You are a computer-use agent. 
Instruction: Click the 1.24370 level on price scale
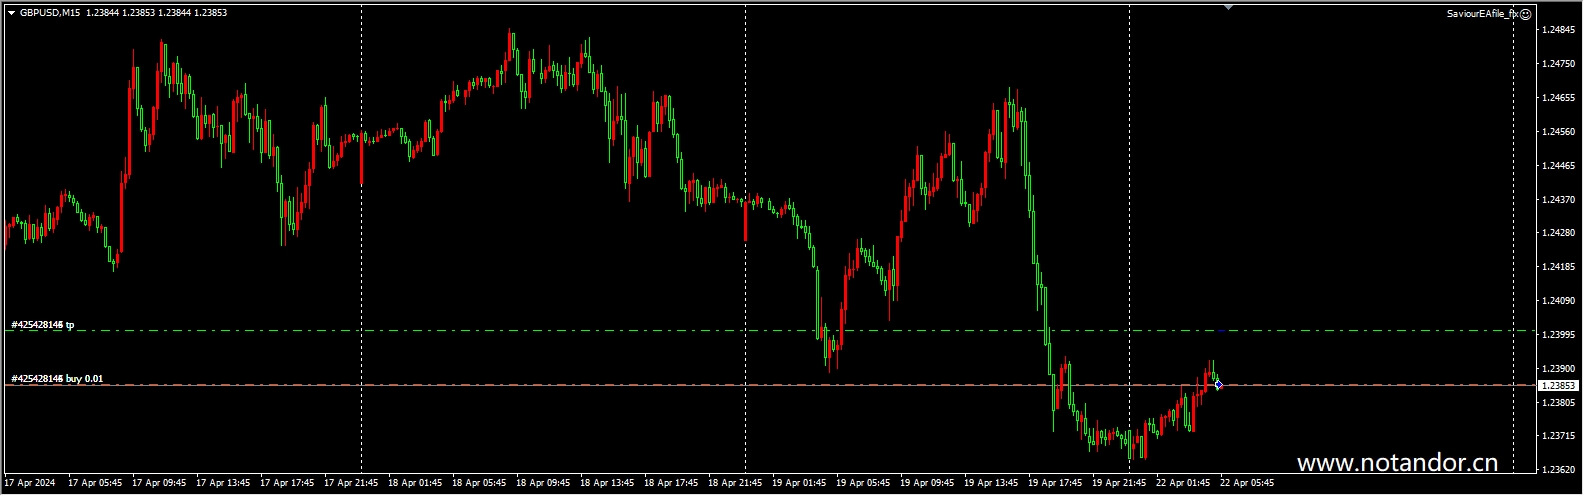1558,200
